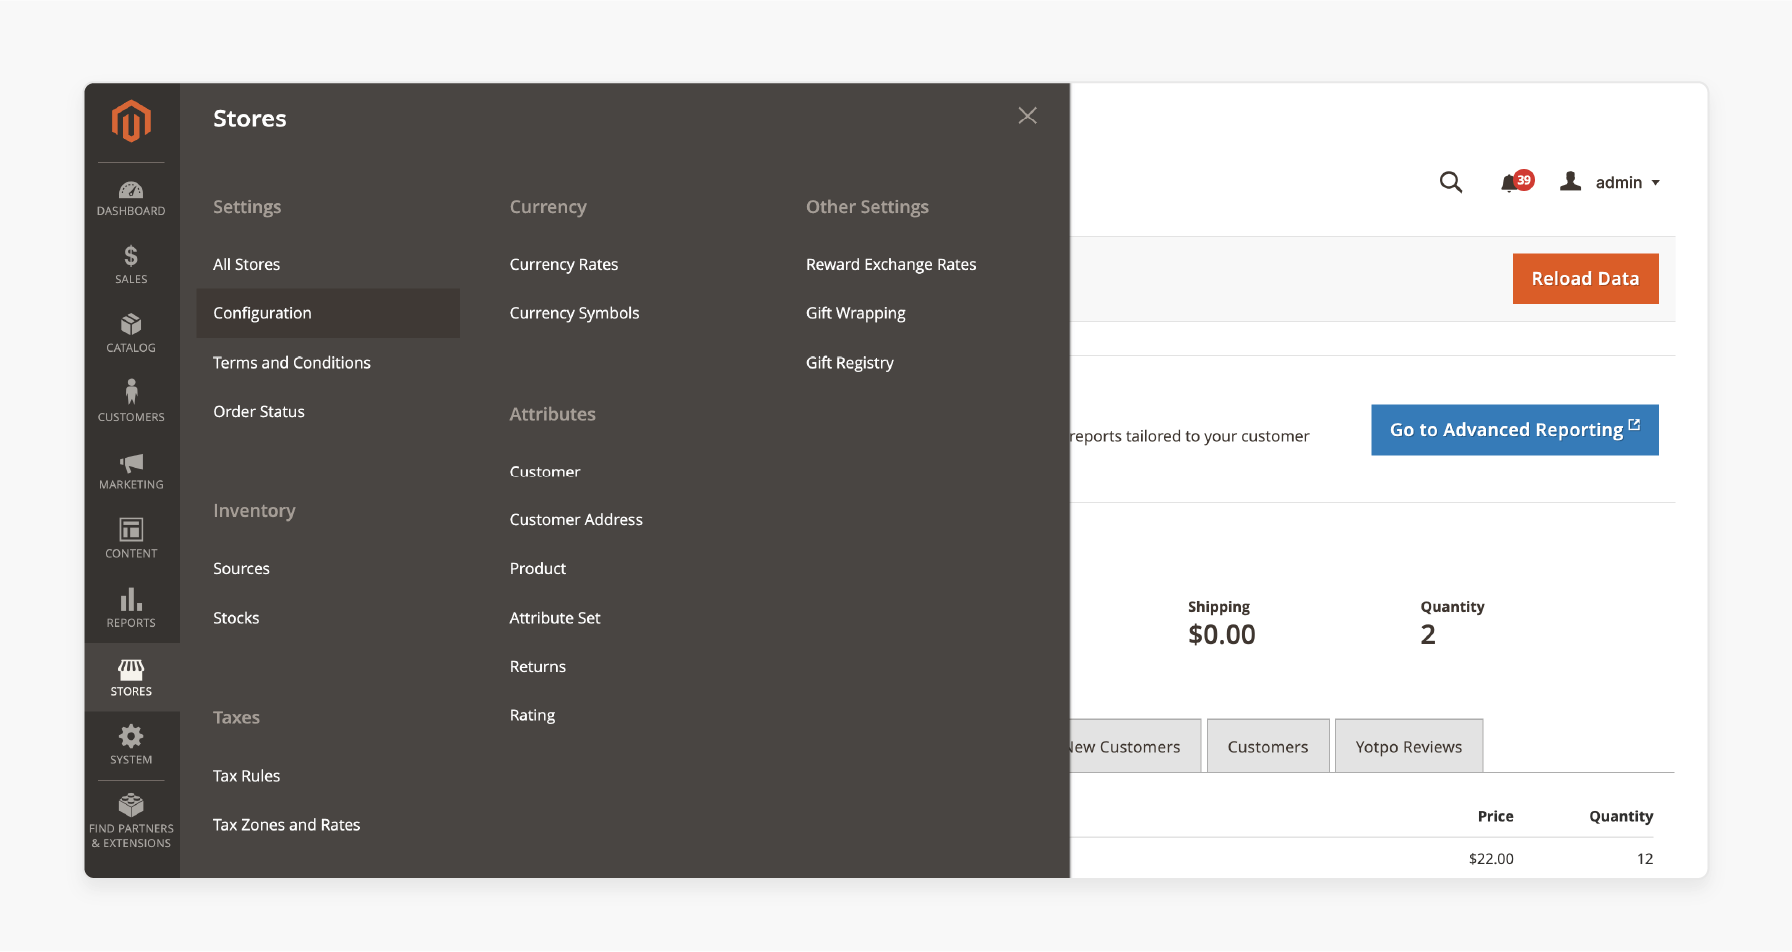Open Terms and Conditions menu item
Image resolution: width=1792 pixels, height=952 pixels.
coord(292,362)
